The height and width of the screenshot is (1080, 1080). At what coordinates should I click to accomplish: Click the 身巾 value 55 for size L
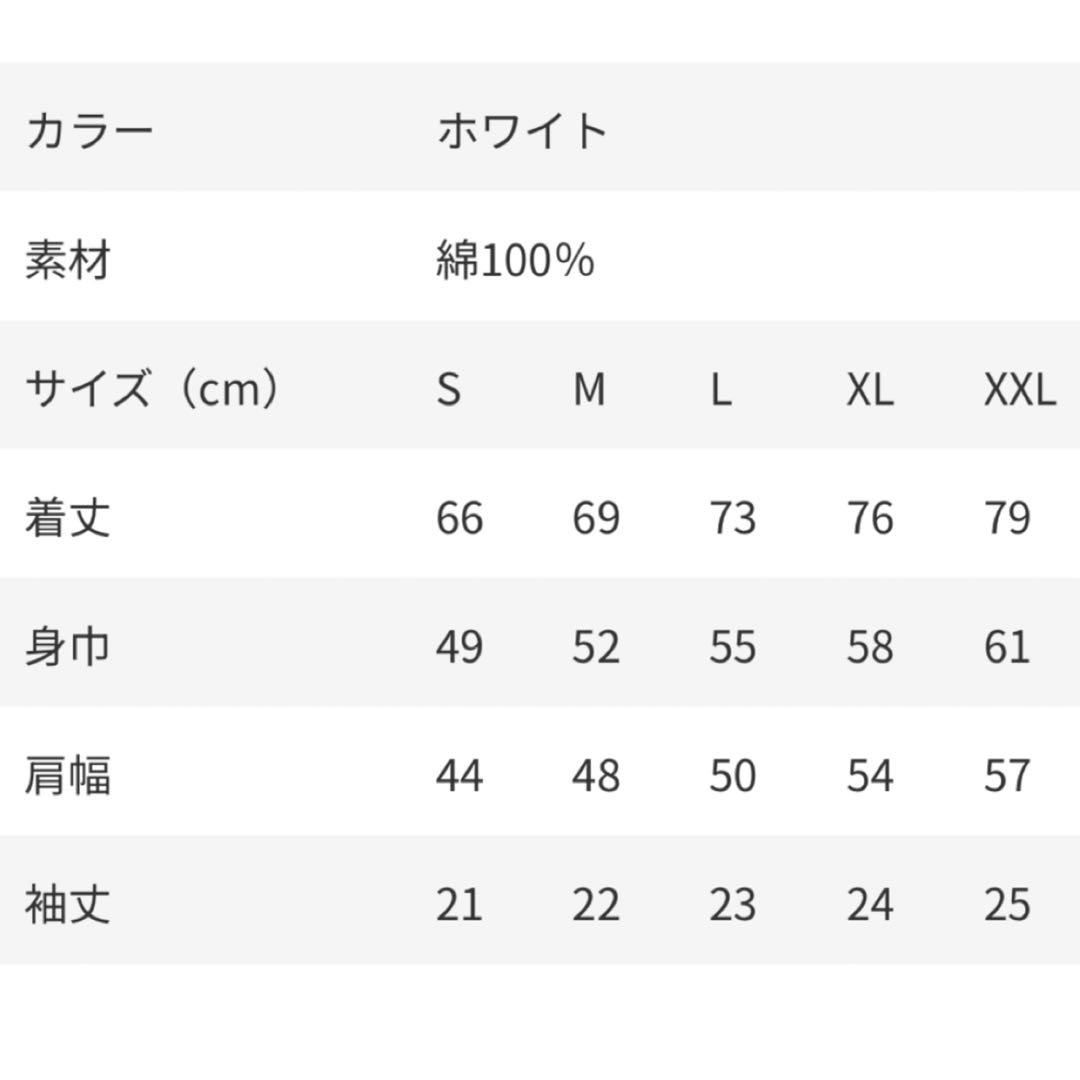point(732,648)
